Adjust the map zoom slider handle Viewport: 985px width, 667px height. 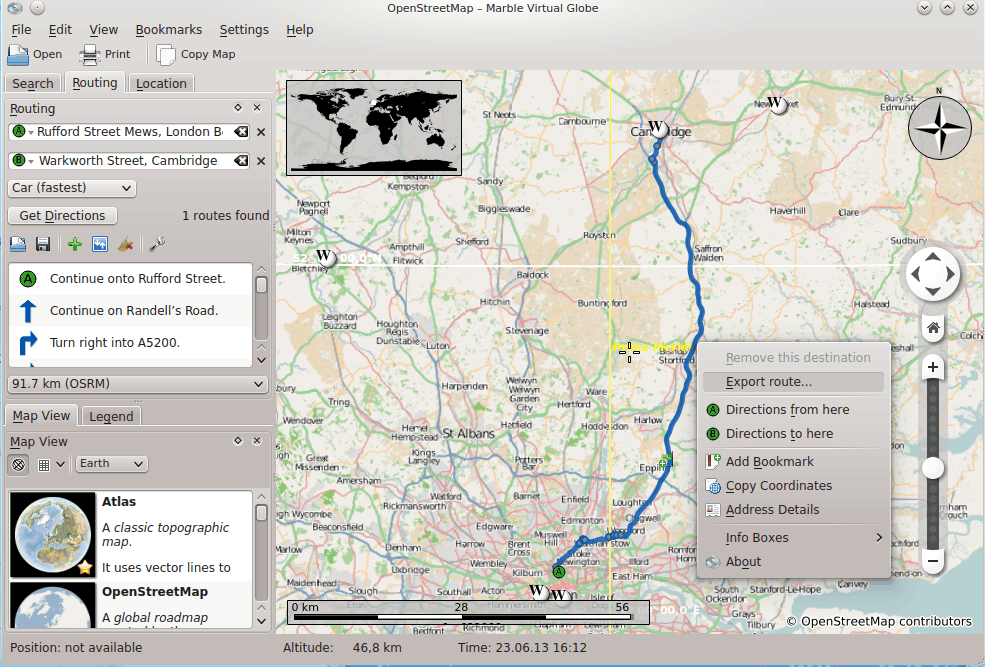pyautogui.click(x=933, y=468)
